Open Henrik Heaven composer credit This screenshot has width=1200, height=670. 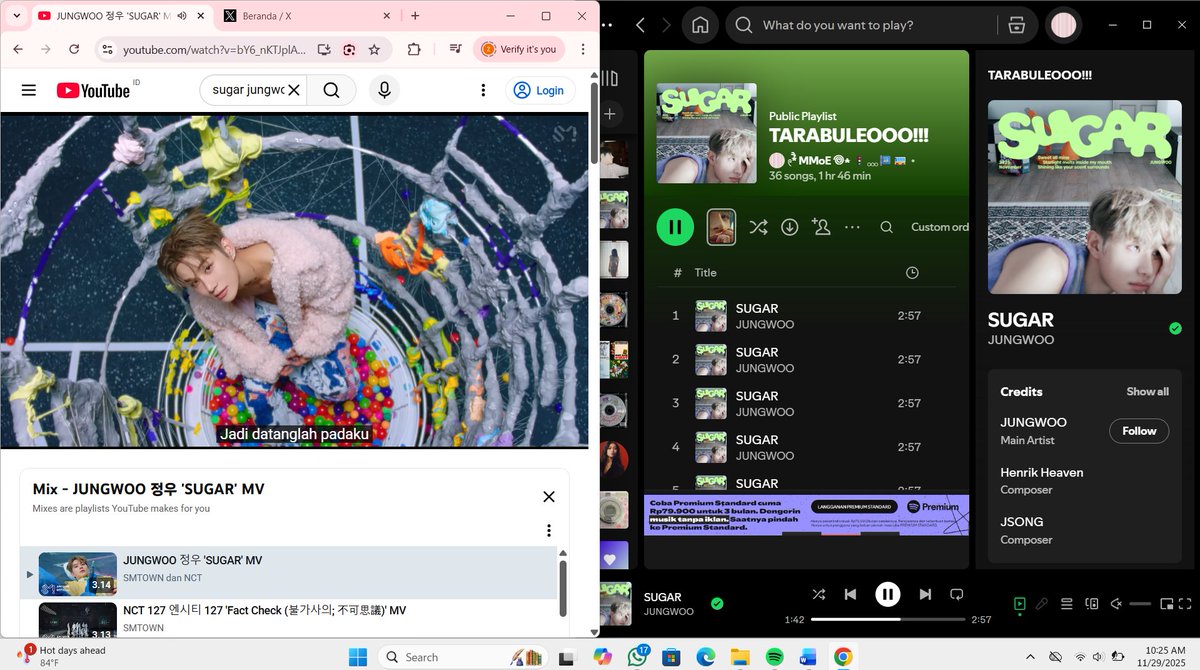(1041, 472)
